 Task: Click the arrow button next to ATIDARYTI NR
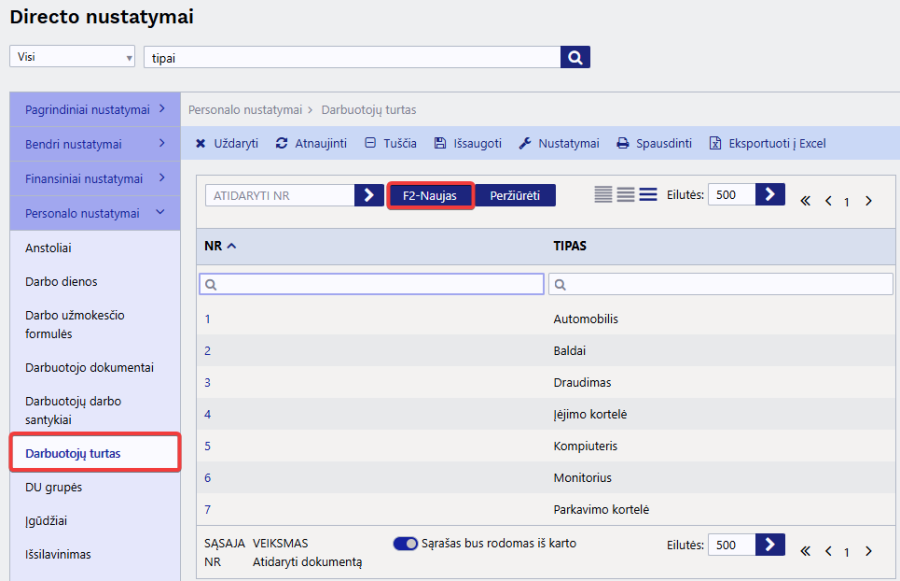coord(369,196)
